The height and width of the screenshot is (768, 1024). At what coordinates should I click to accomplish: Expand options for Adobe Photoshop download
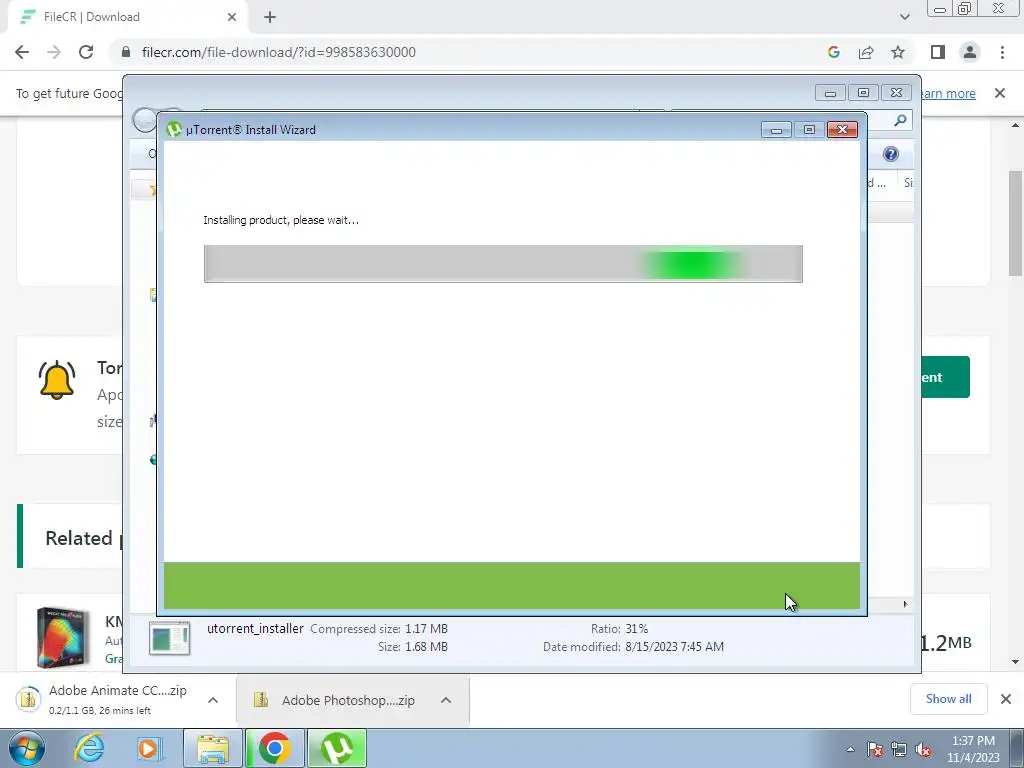point(446,700)
